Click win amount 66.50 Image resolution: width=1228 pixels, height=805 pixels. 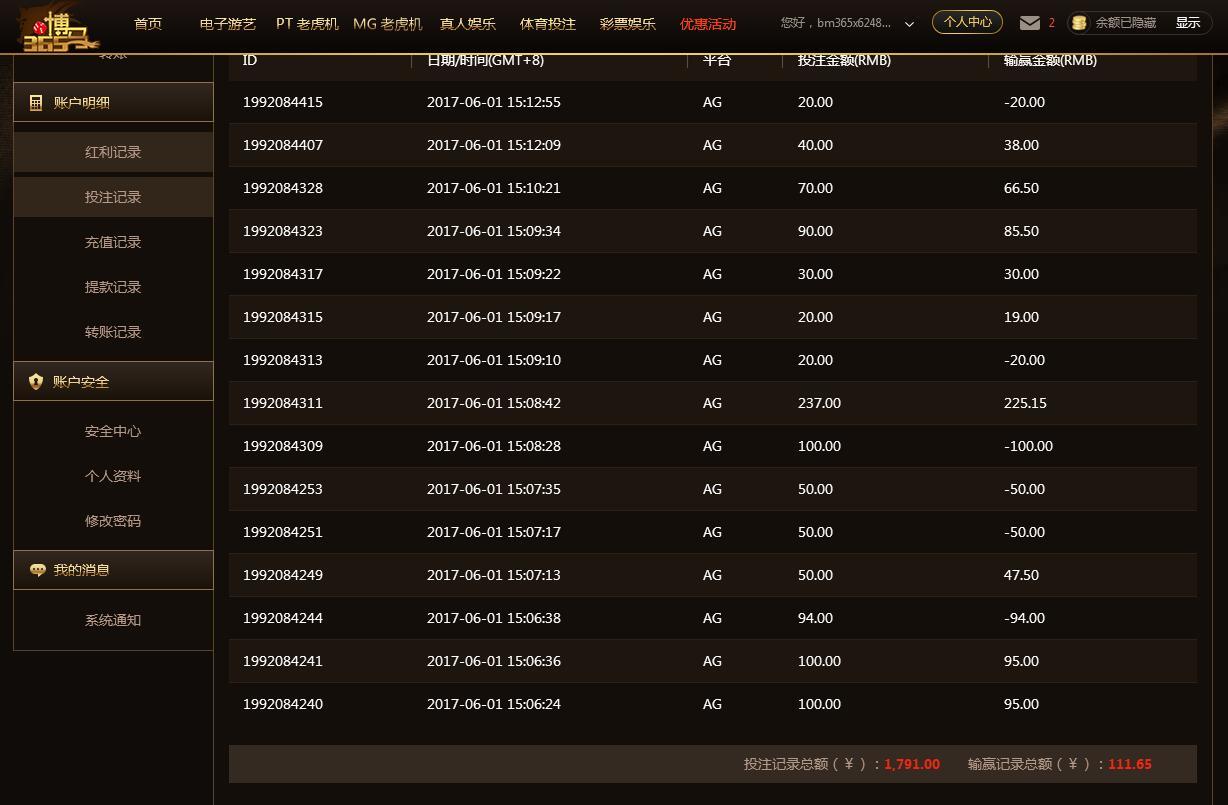click(x=1021, y=188)
